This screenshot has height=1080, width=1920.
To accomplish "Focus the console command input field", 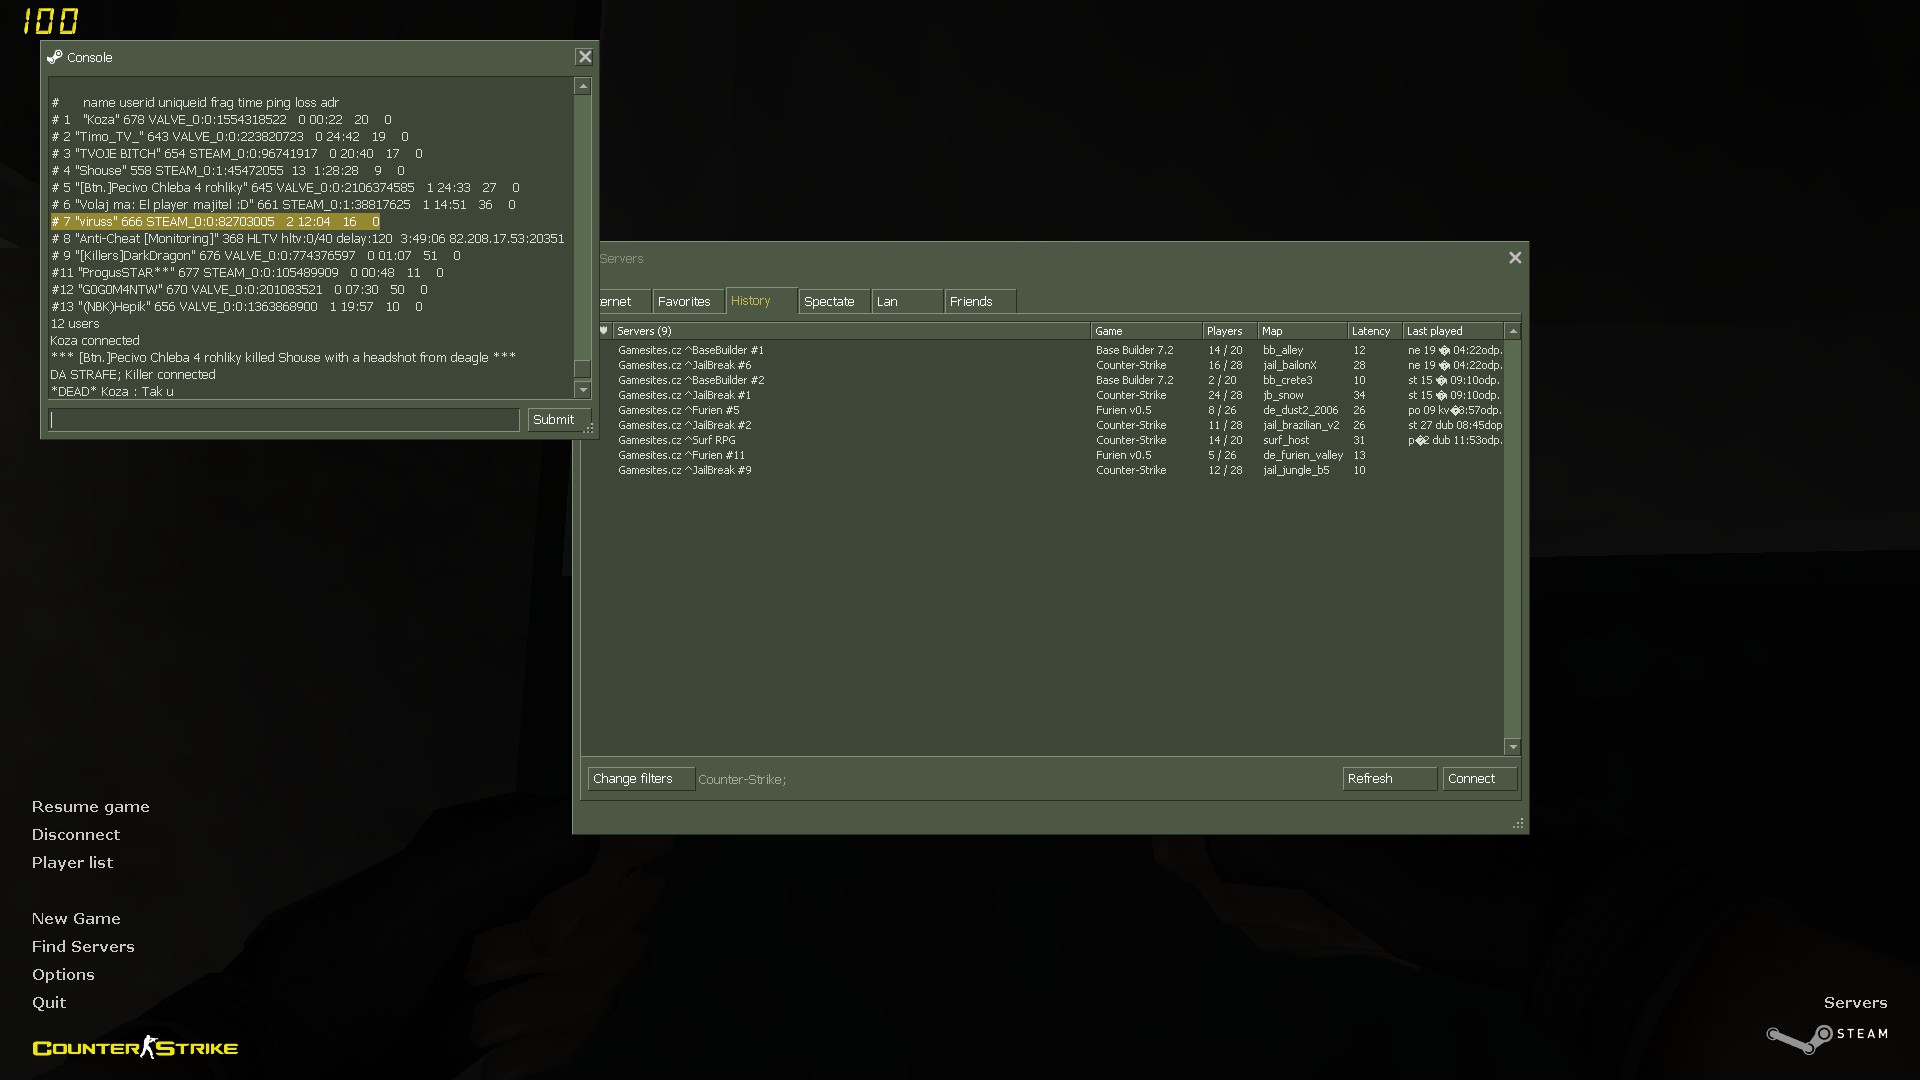I will [x=284, y=420].
